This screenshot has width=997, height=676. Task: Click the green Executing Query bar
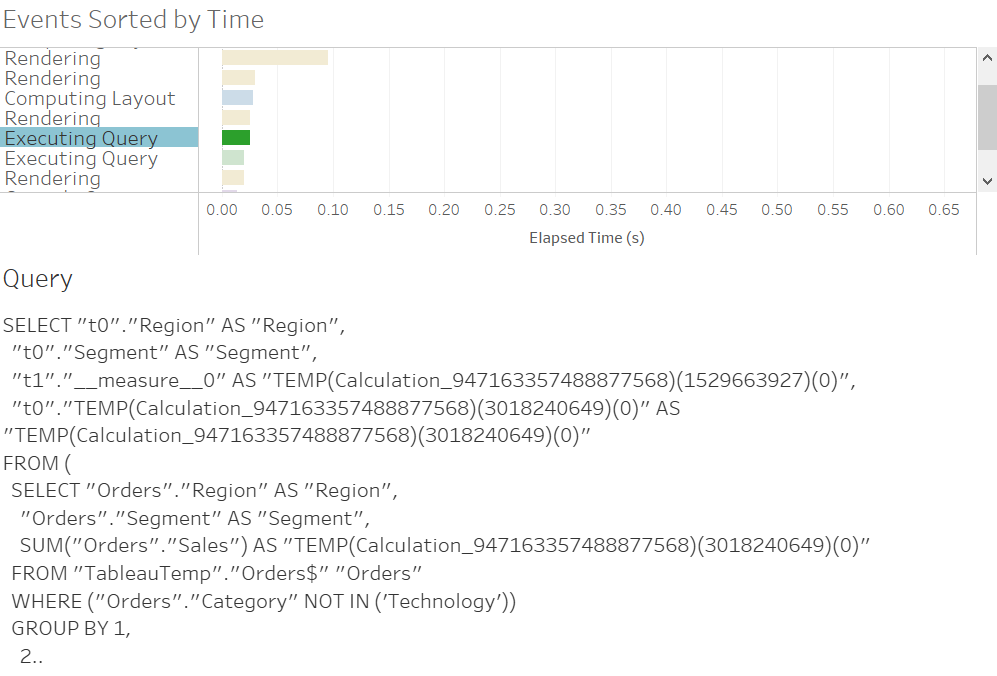click(235, 137)
